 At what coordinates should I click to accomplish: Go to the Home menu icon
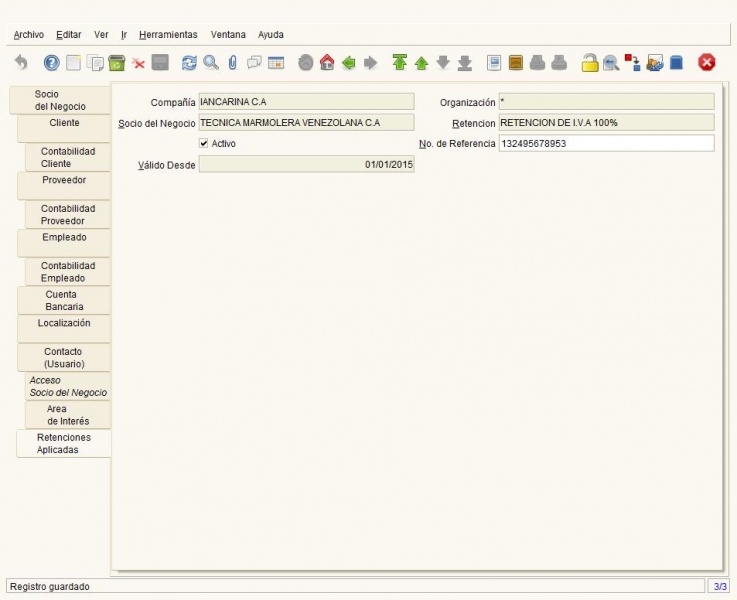click(x=327, y=62)
